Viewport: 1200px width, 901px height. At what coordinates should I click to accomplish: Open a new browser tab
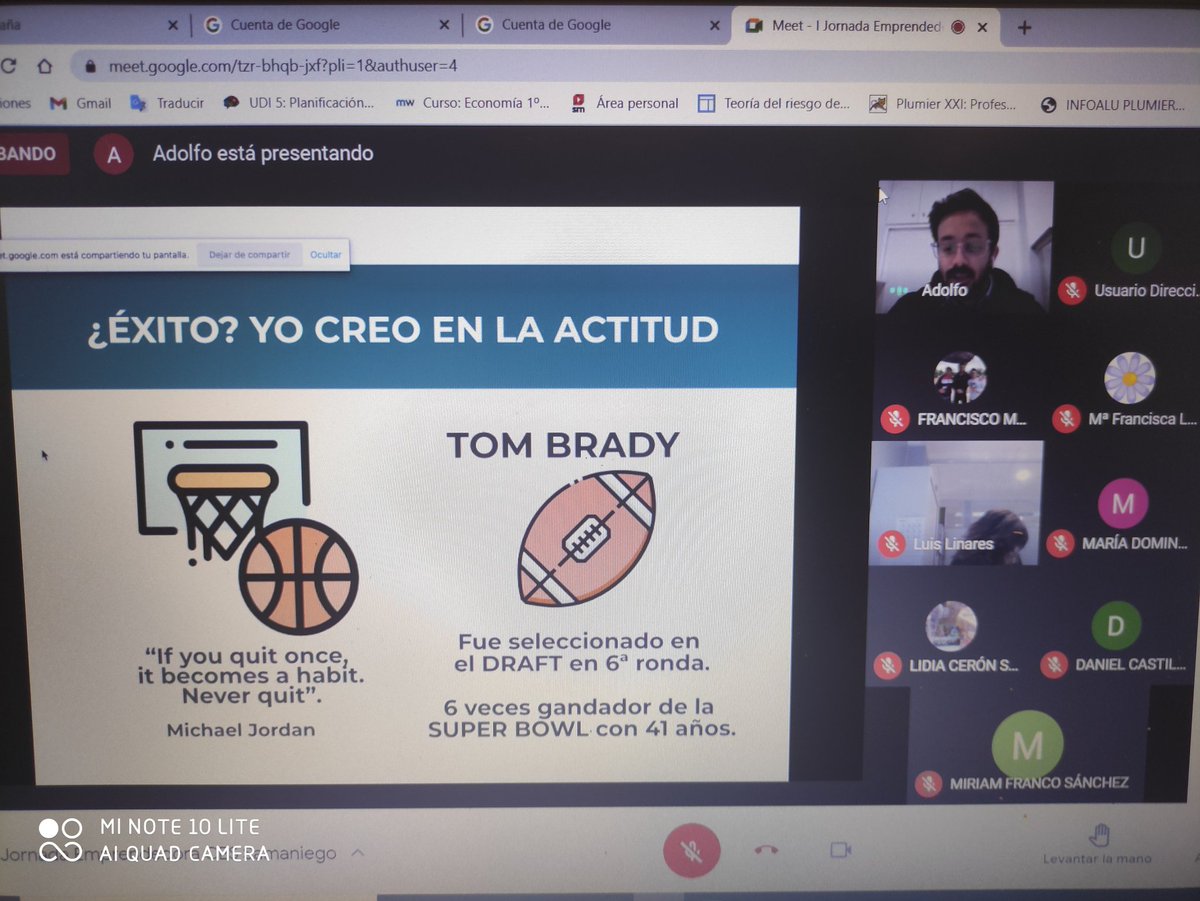[x=1024, y=27]
